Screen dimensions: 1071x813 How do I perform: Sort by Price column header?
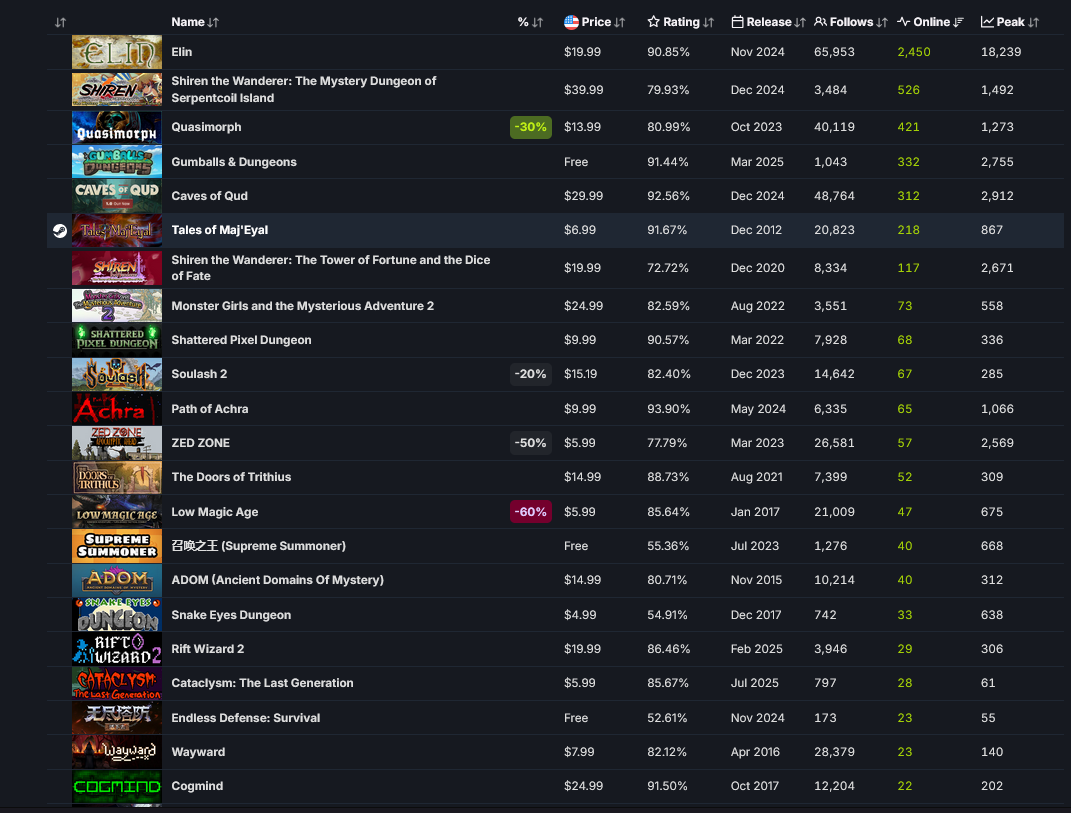pos(594,22)
